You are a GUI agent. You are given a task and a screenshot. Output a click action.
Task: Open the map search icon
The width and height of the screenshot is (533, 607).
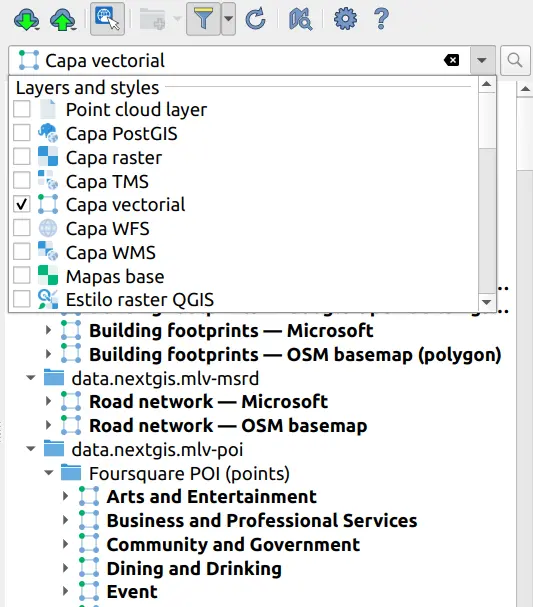click(x=300, y=19)
